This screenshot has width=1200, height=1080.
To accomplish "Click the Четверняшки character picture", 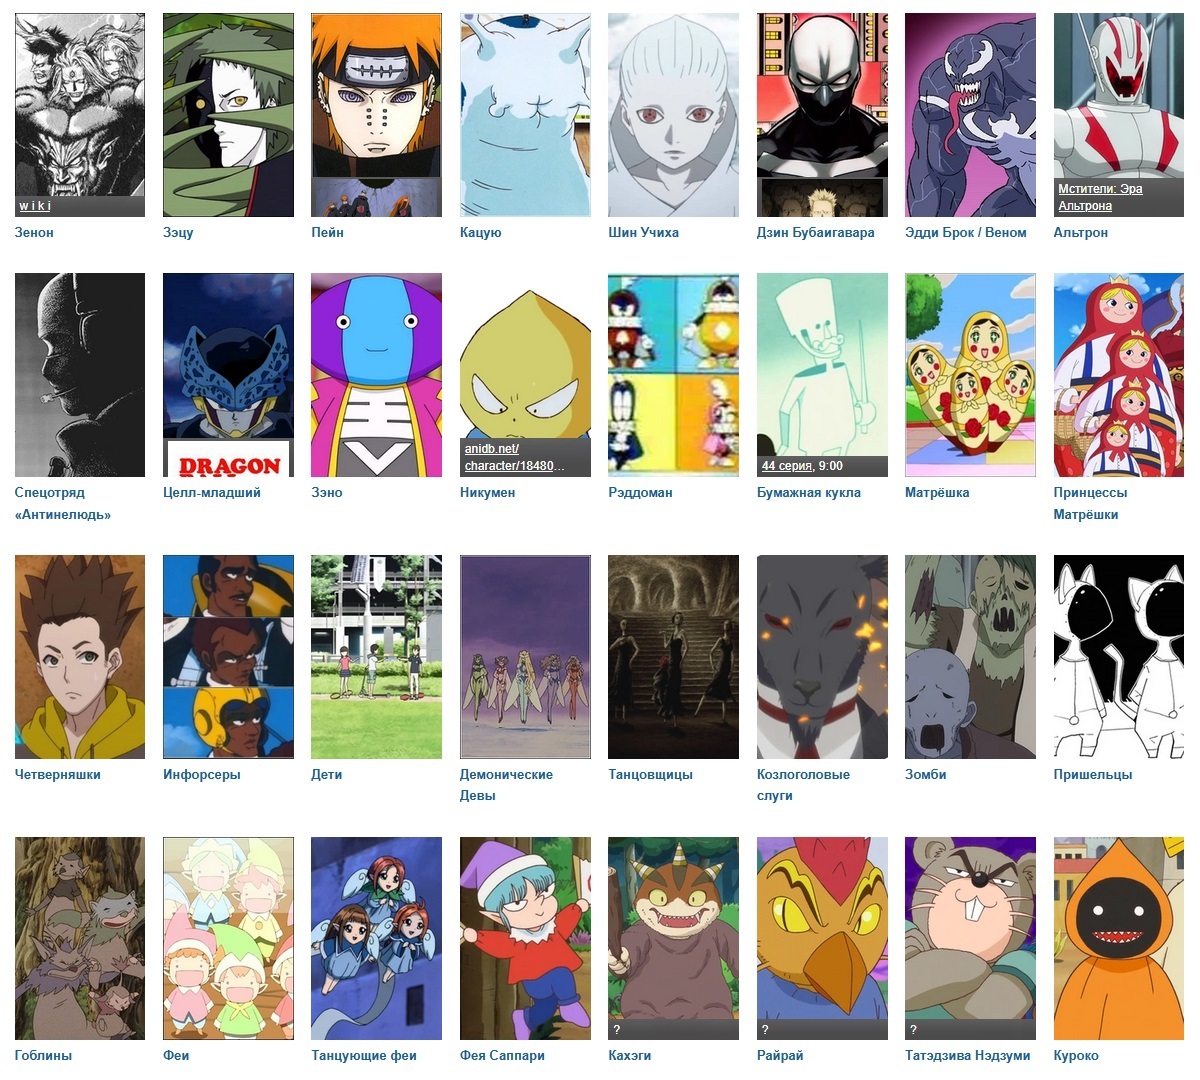I will coord(80,657).
